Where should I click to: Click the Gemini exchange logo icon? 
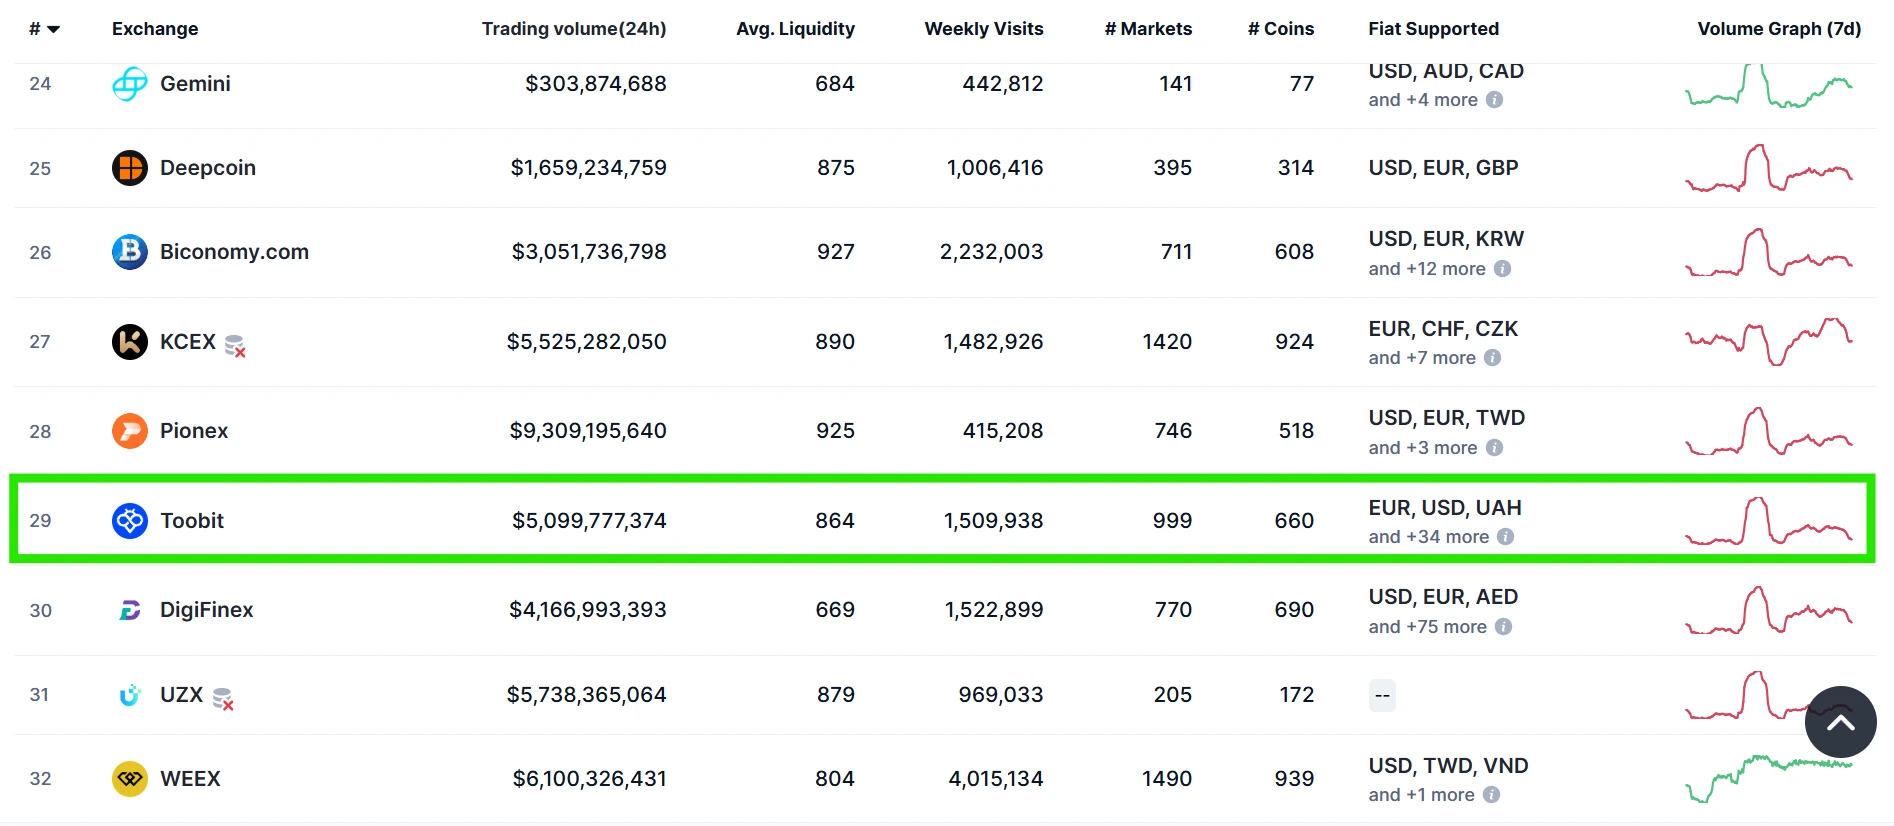130,84
